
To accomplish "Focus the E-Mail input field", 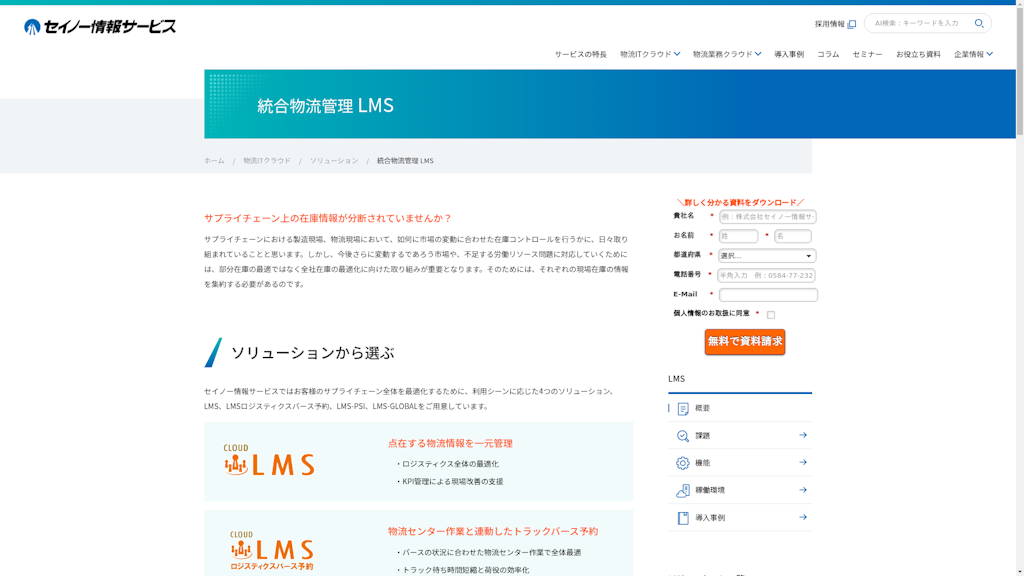I will 768,295.
